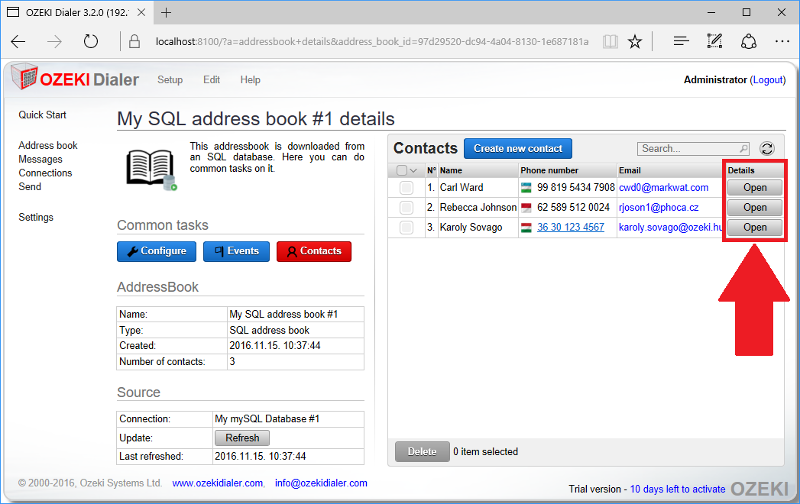The image size is (800, 504).
Task: Open the reading view icon in address bar
Action: (x=606, y=42)
